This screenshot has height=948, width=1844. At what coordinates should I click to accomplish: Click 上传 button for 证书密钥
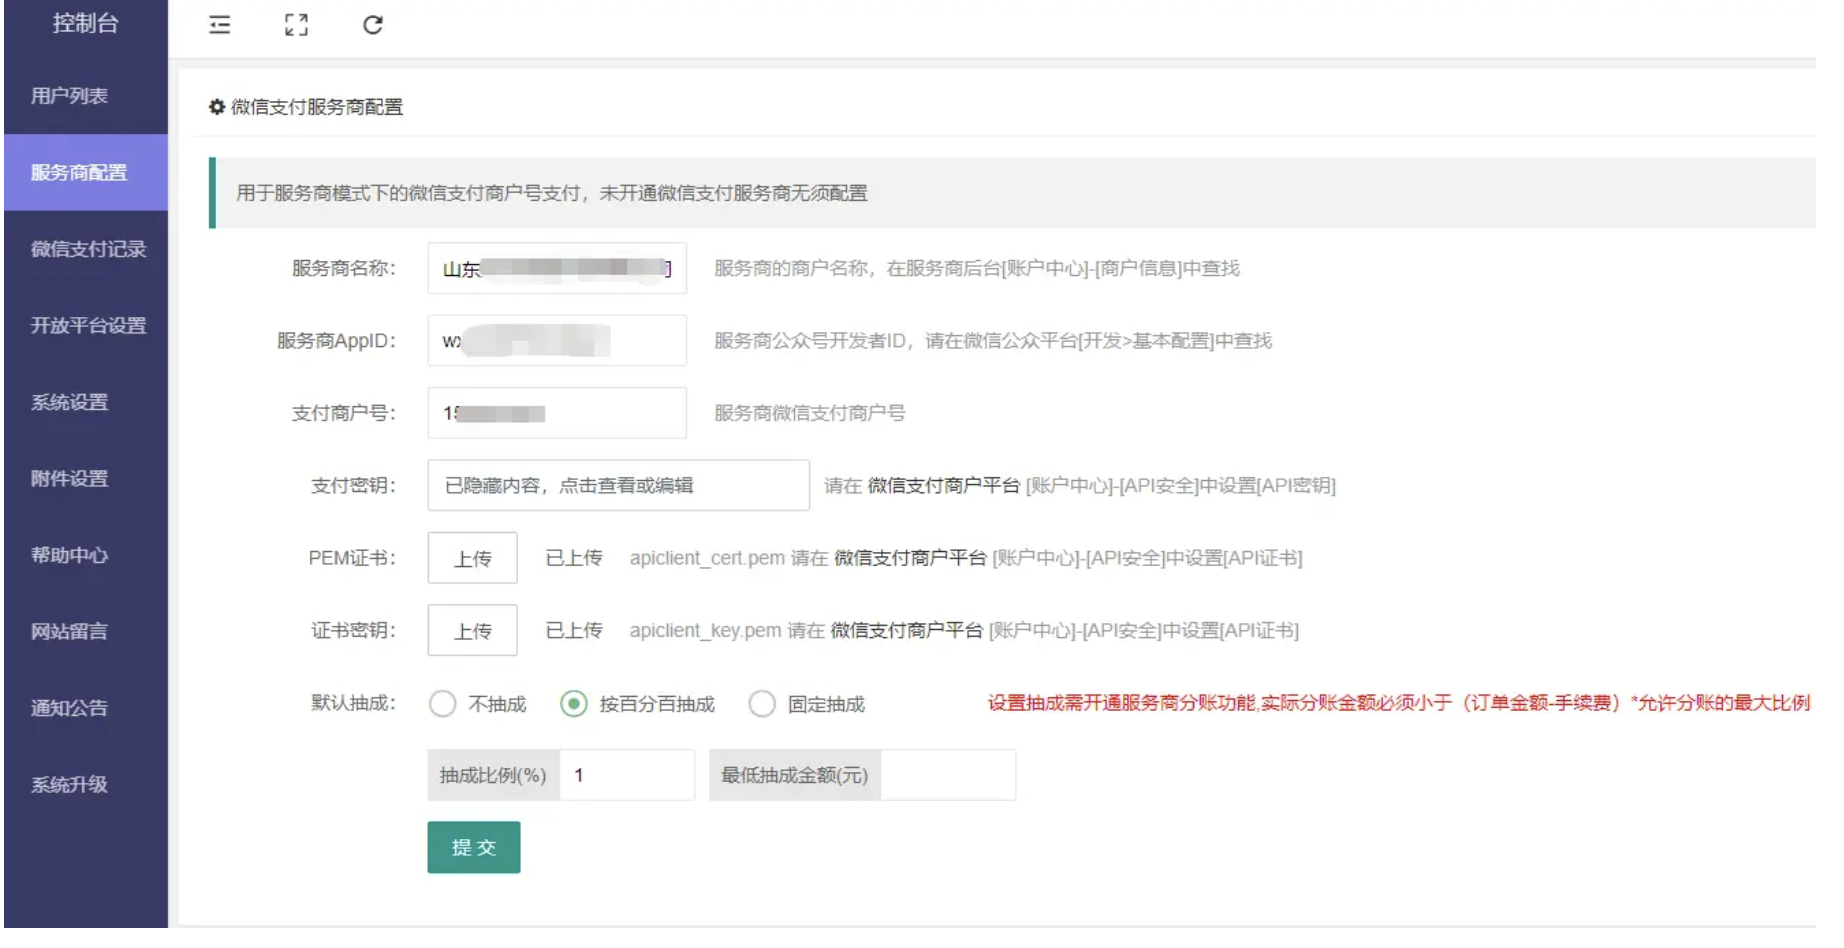point(472,630)
